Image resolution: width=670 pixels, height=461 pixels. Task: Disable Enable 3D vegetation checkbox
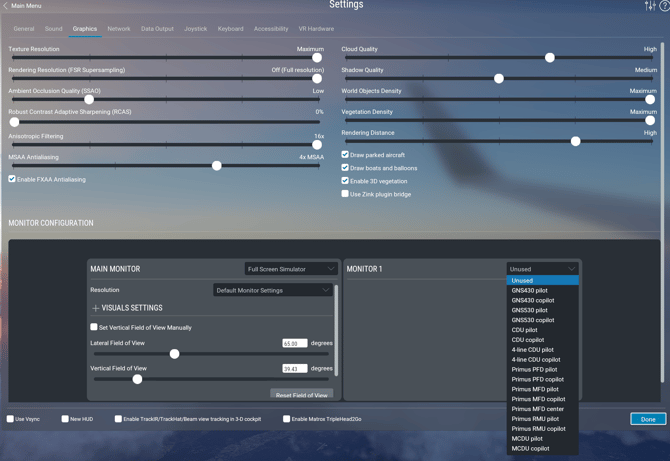pyautogui.click(x=345, y=181)
